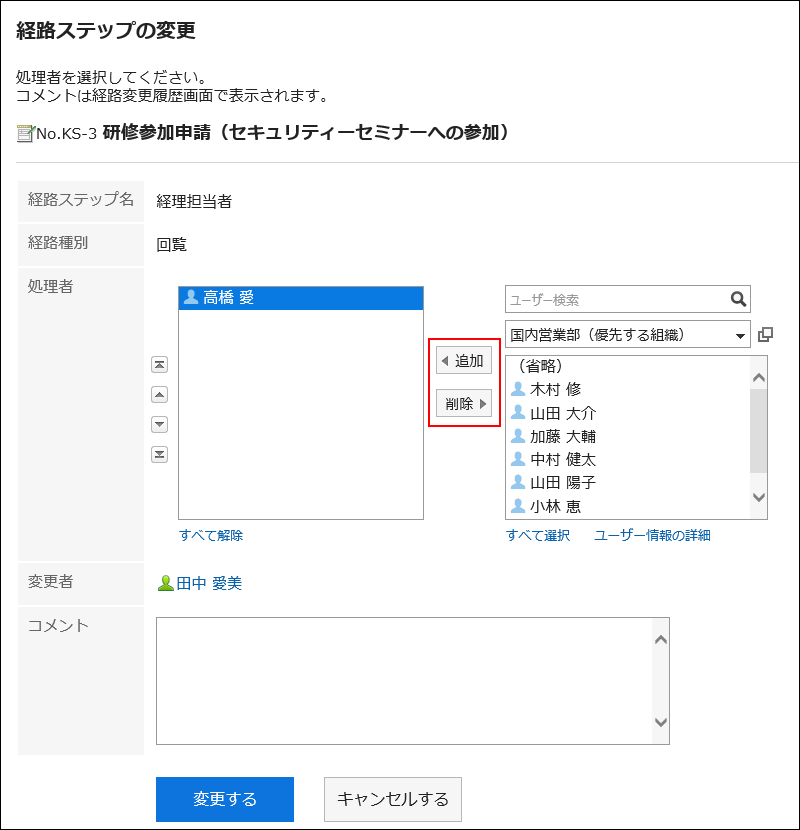Click the 変更する button
The width and height of the screenshot is (800, 830).
224,799
